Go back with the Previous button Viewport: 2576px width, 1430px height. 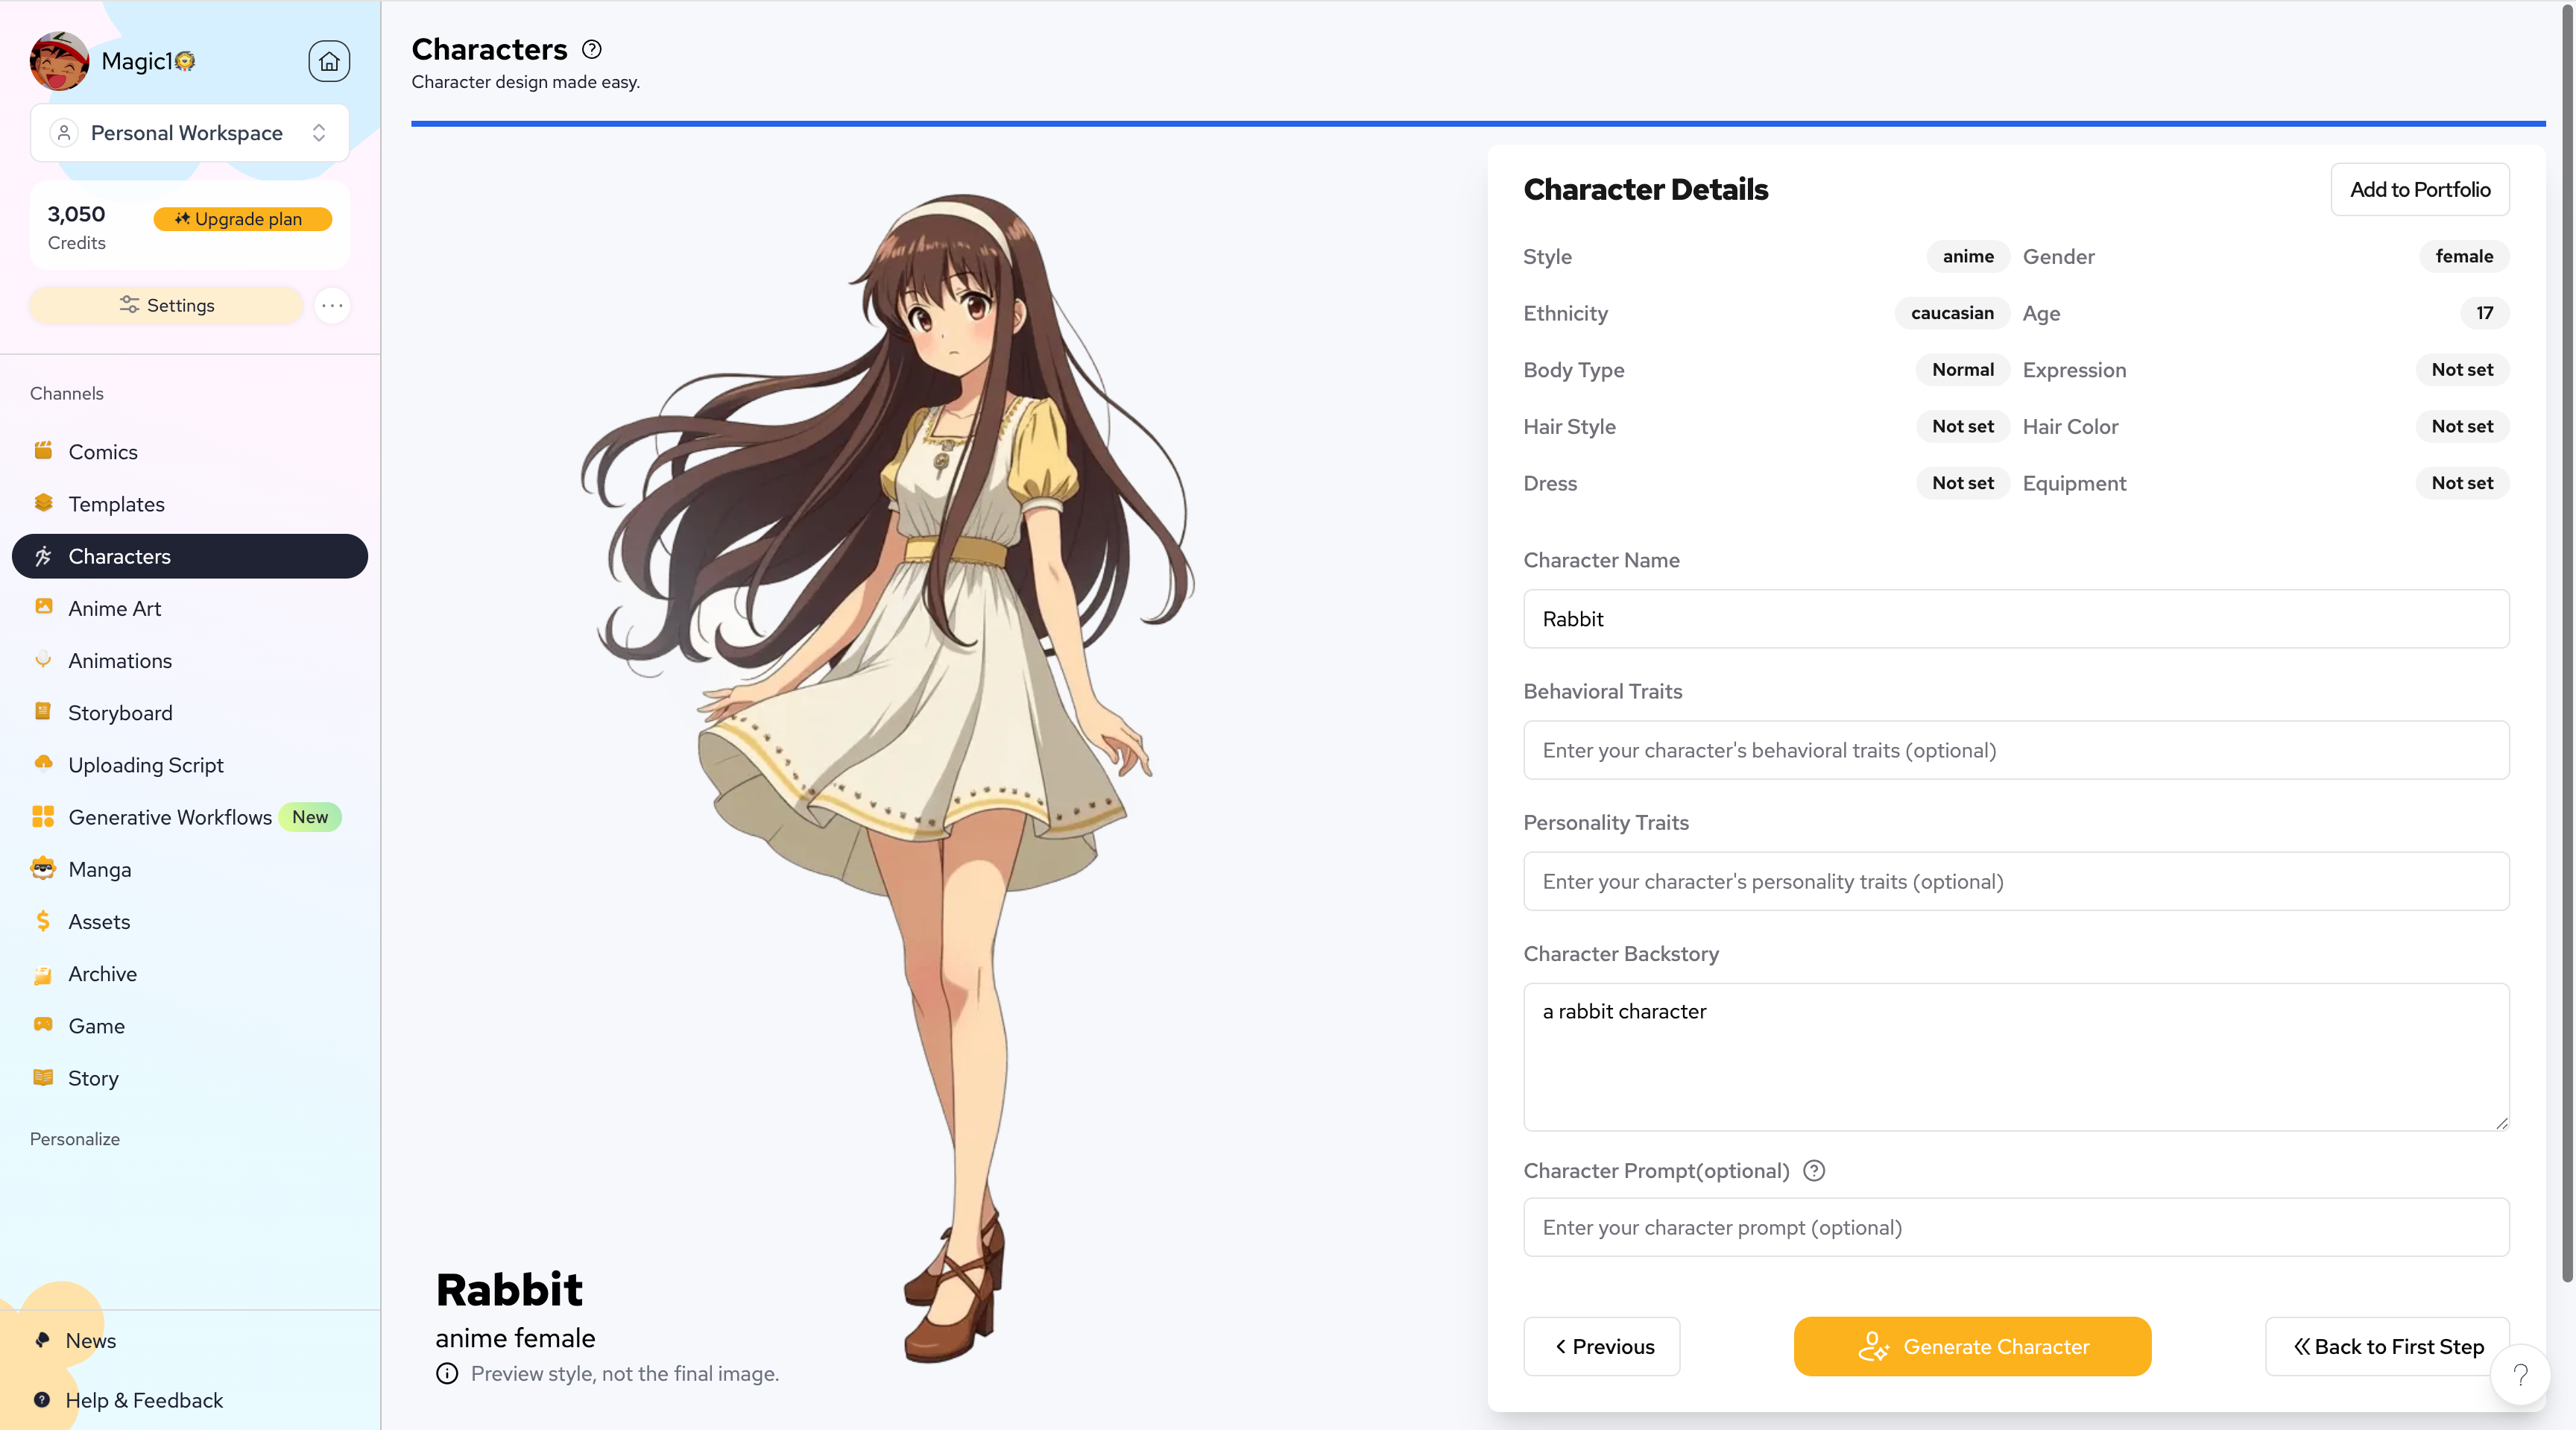[x=1601, y=1346]
